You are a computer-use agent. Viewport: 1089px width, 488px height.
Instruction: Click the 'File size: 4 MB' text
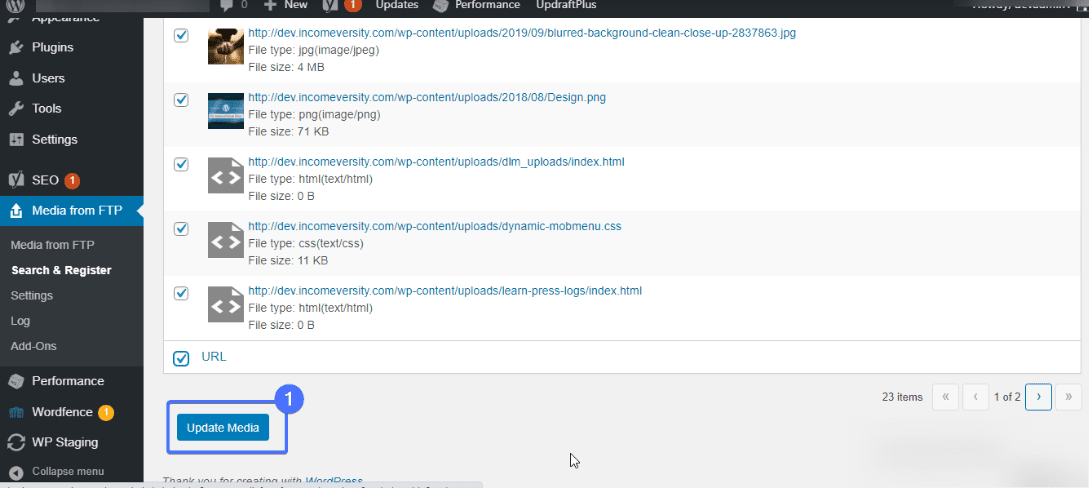(x=286, y=67)
